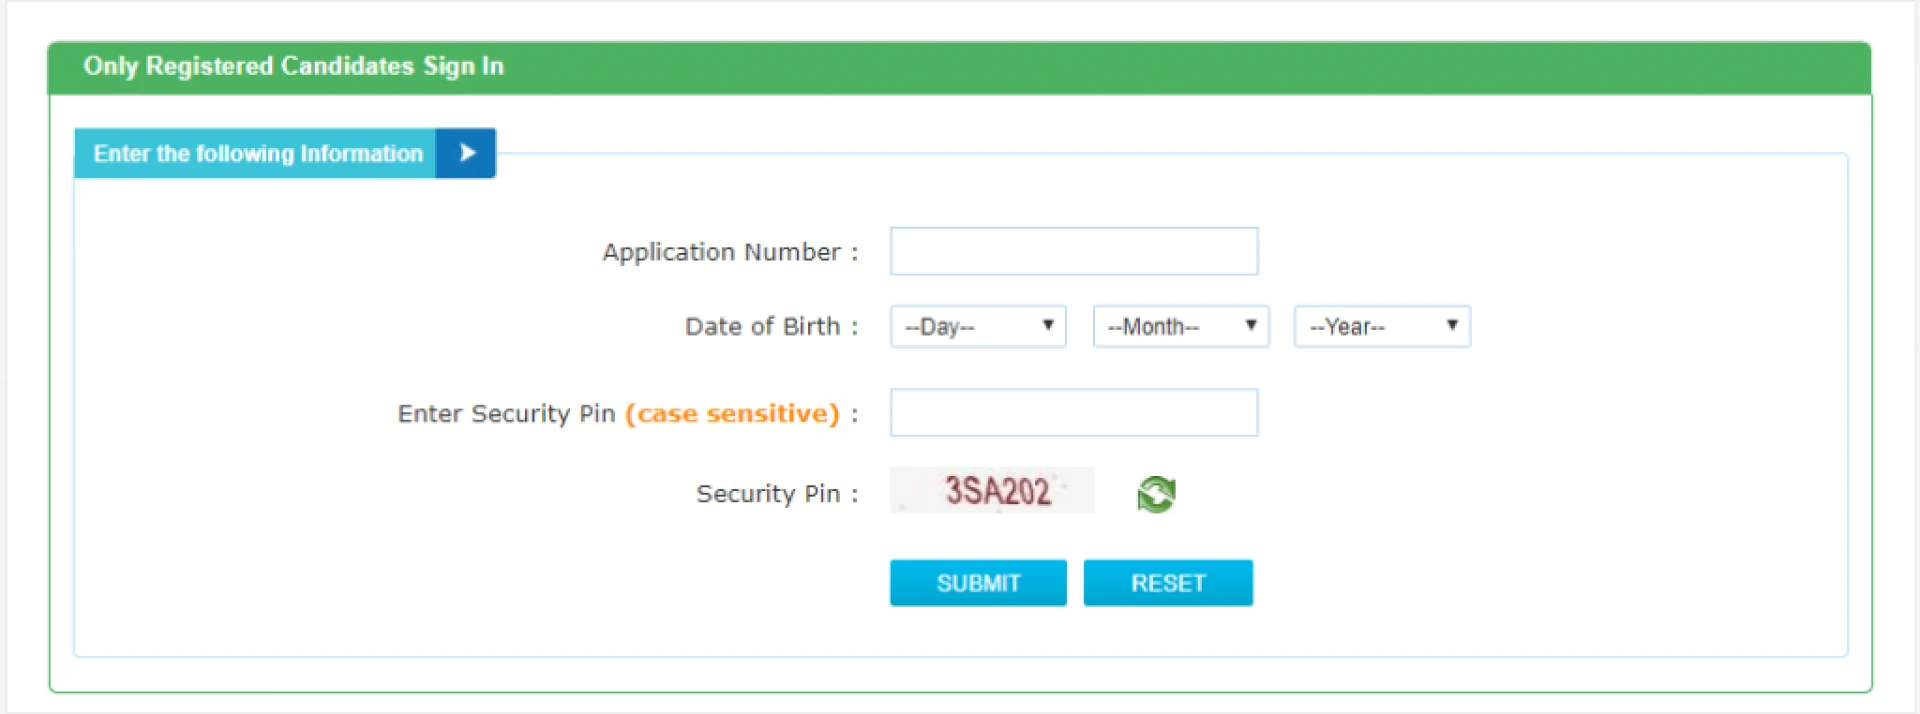Viewport: 1920px width, 714px height.
Task: Click the down arrow of Day selector
Action: click(1048, 325)
